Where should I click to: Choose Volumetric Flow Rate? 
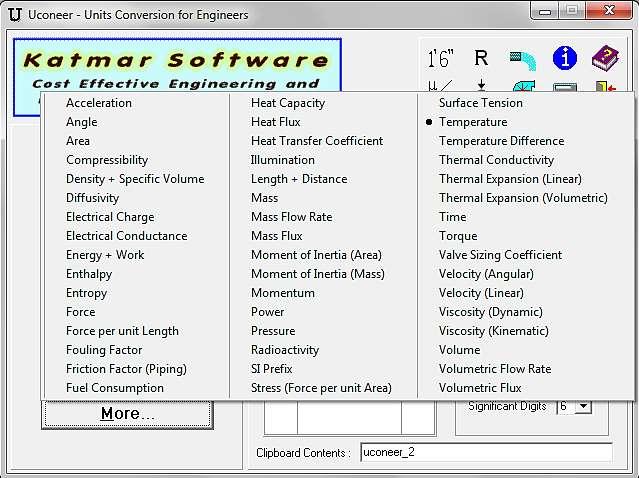pos(495,369)
